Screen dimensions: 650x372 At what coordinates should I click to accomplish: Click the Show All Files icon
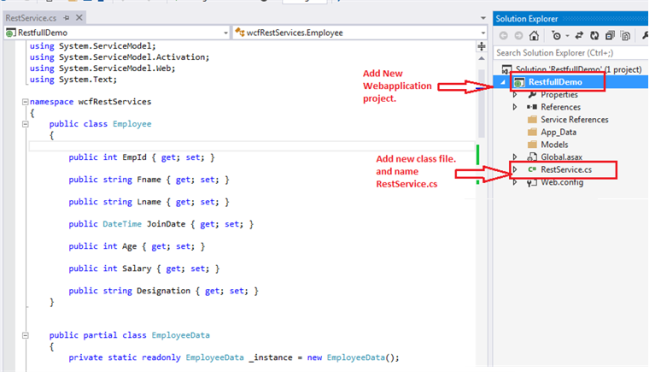click(x=625, y=36)
